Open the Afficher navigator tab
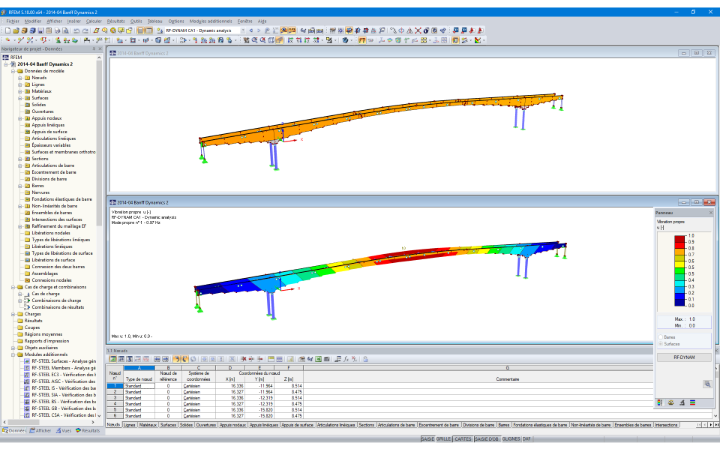The width and height of the screenshot is (720, 450). [x=40, y=431]
